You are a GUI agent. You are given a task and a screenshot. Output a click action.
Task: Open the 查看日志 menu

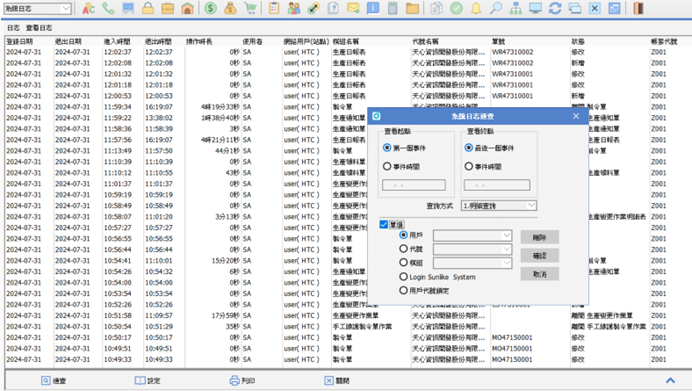39,28
